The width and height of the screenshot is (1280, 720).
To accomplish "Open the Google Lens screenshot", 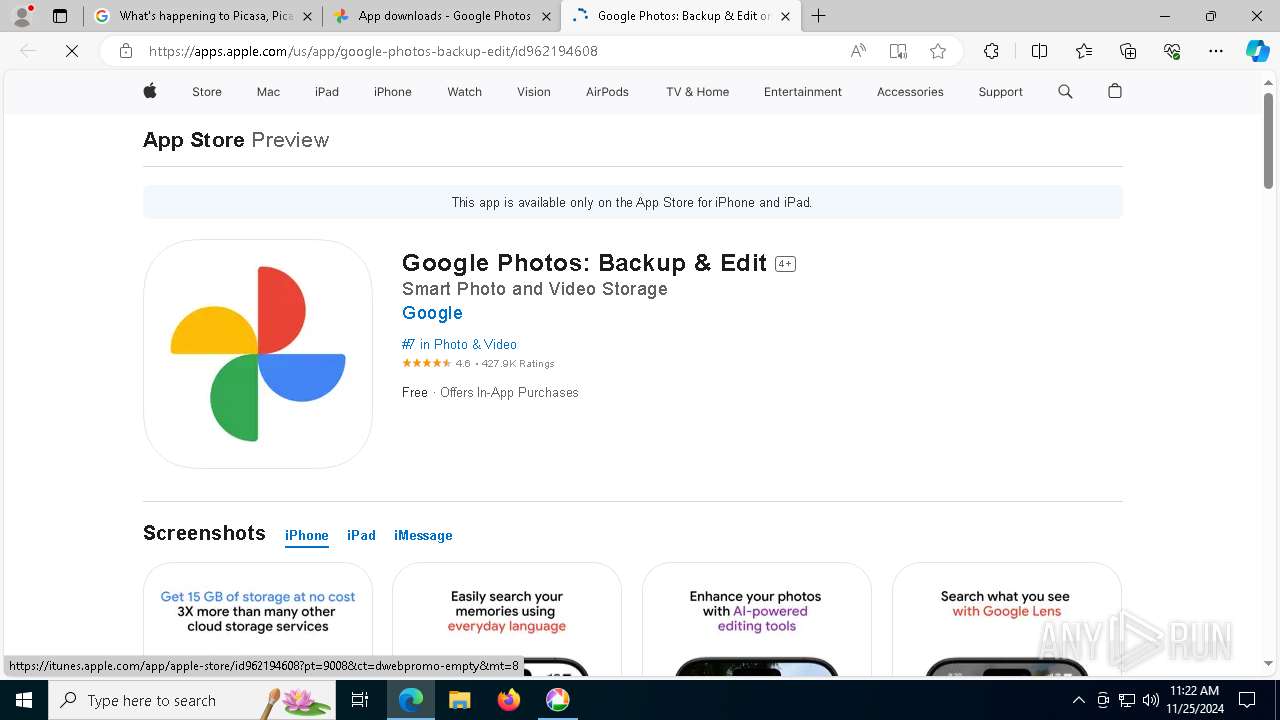I will point(1007,619).
